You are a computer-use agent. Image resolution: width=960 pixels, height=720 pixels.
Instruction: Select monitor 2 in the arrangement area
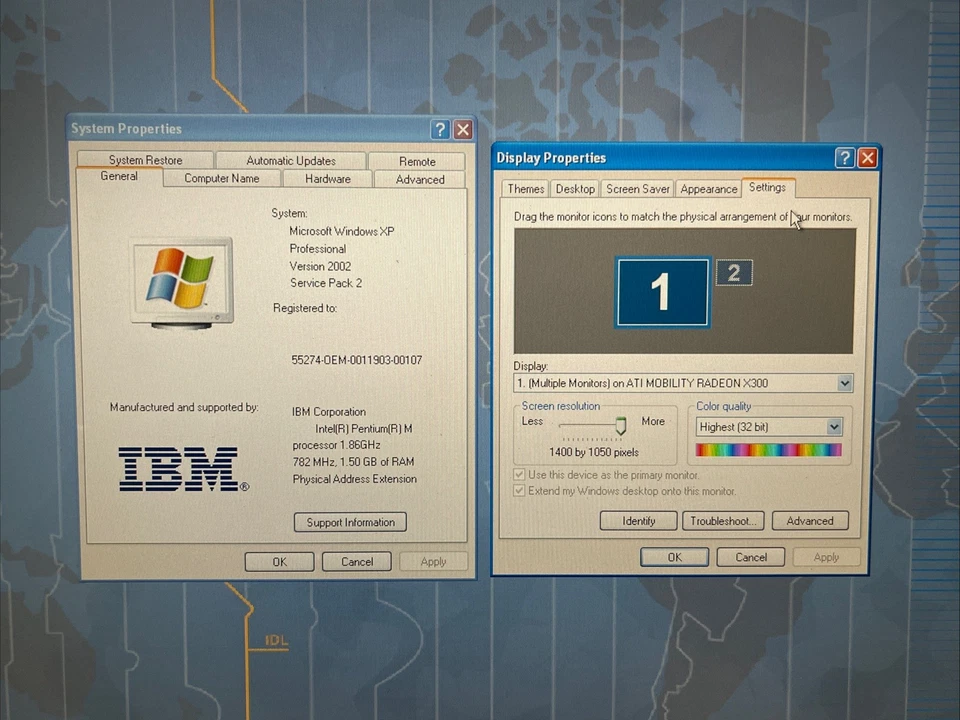coord(734,273)
